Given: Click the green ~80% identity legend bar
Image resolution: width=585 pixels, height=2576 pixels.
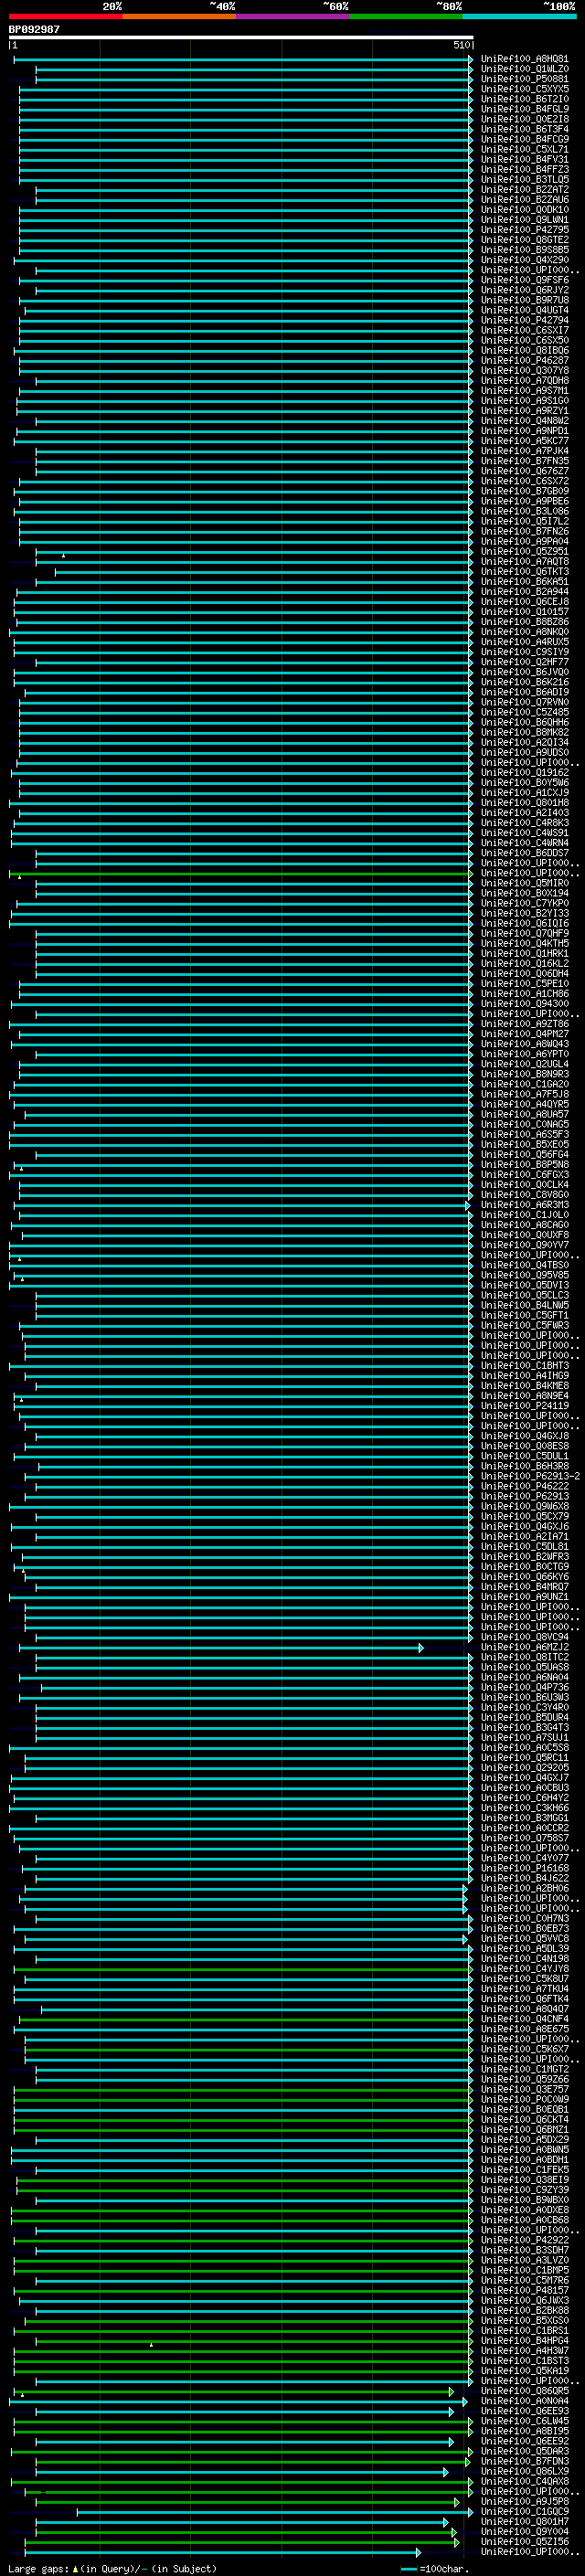Looking at the screenshot, I should tap(406, 16).
